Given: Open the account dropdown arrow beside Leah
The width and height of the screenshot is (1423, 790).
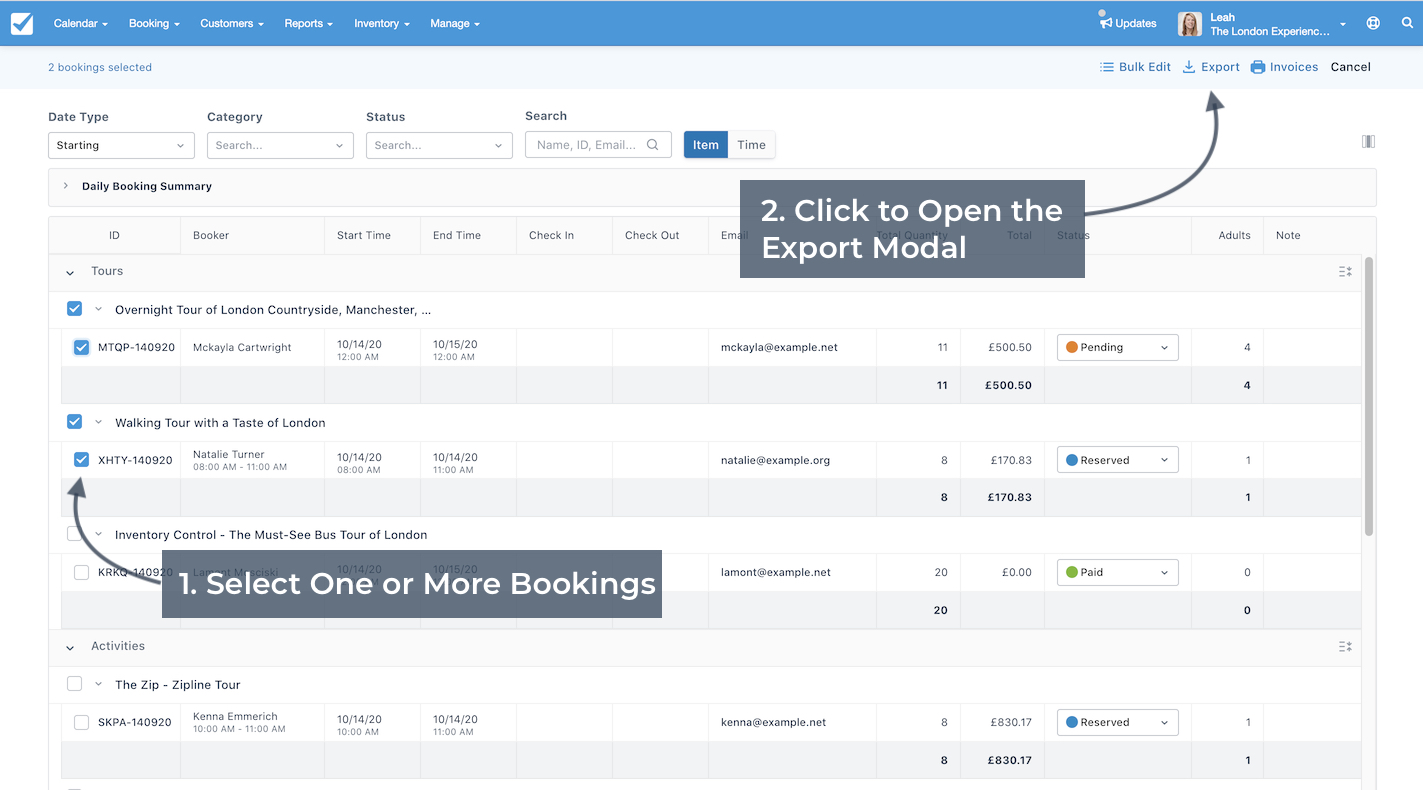Looking at the screenshot, I should tap(1343, 24).
